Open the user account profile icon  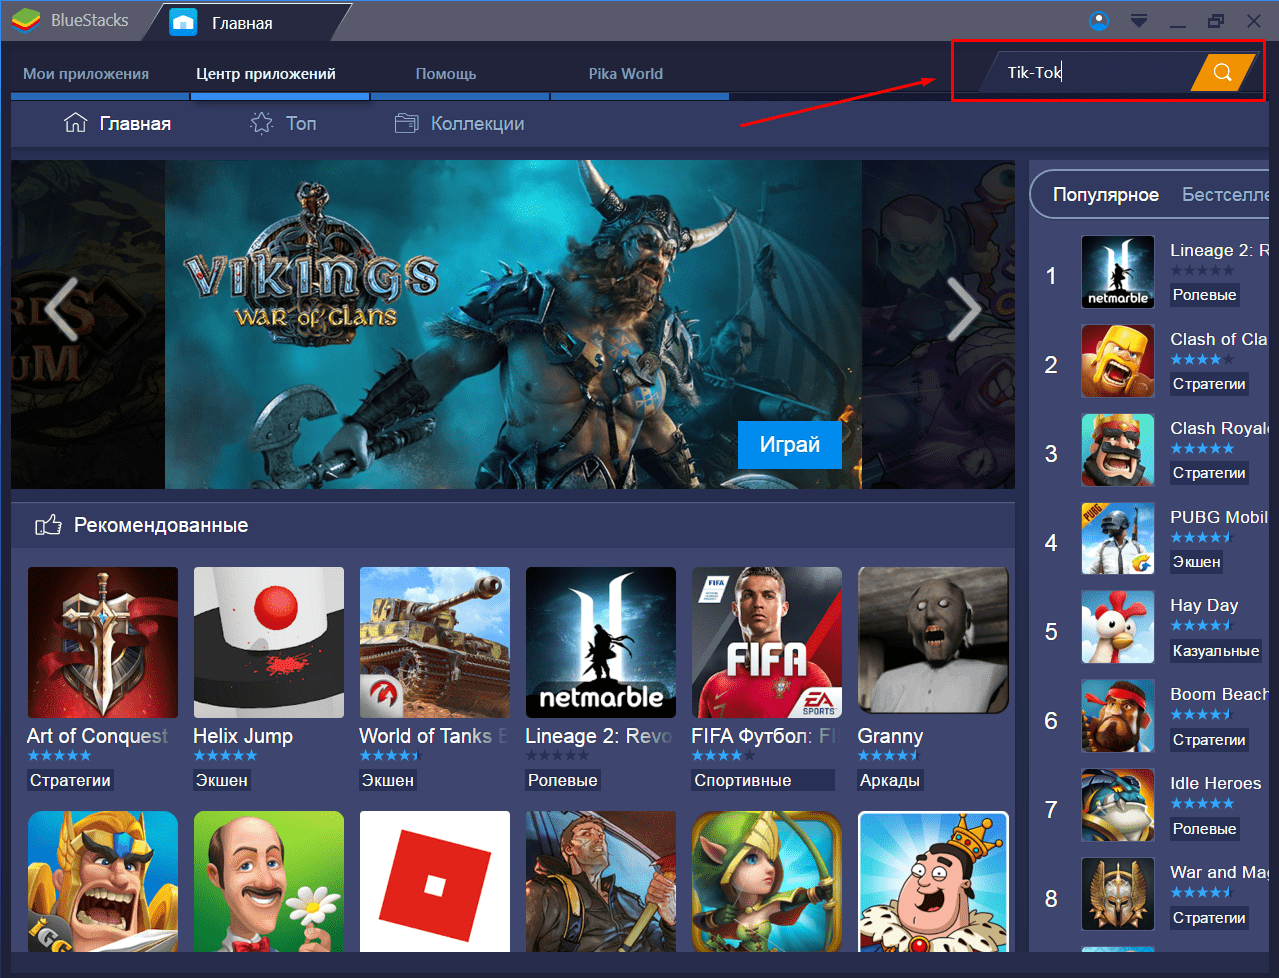click(1098, 21)
